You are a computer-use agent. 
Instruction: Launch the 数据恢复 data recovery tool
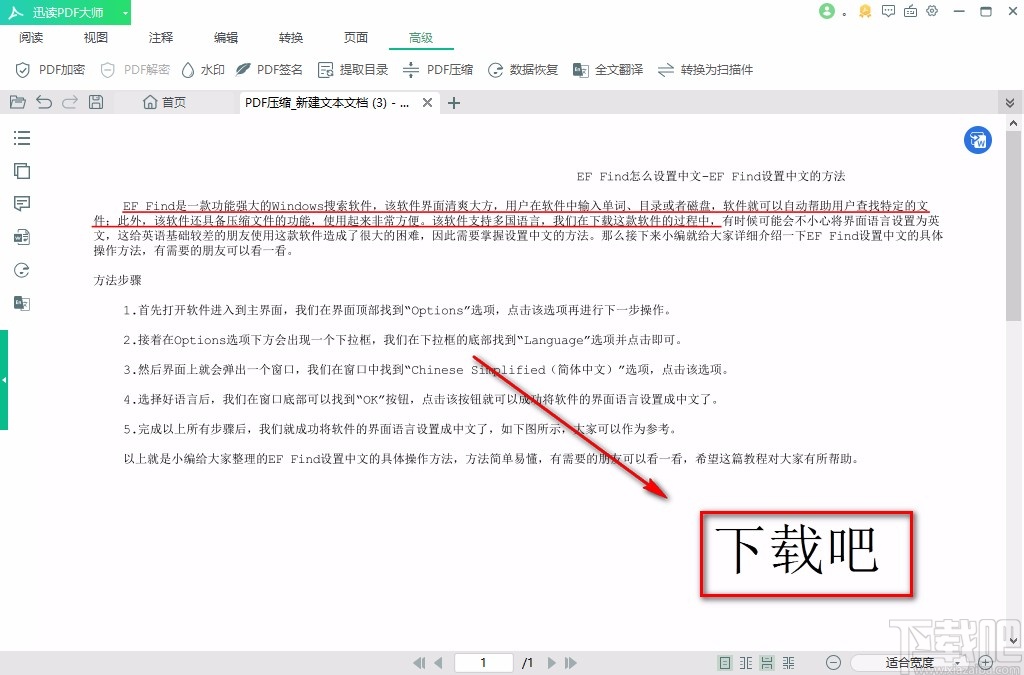(523, 70)
